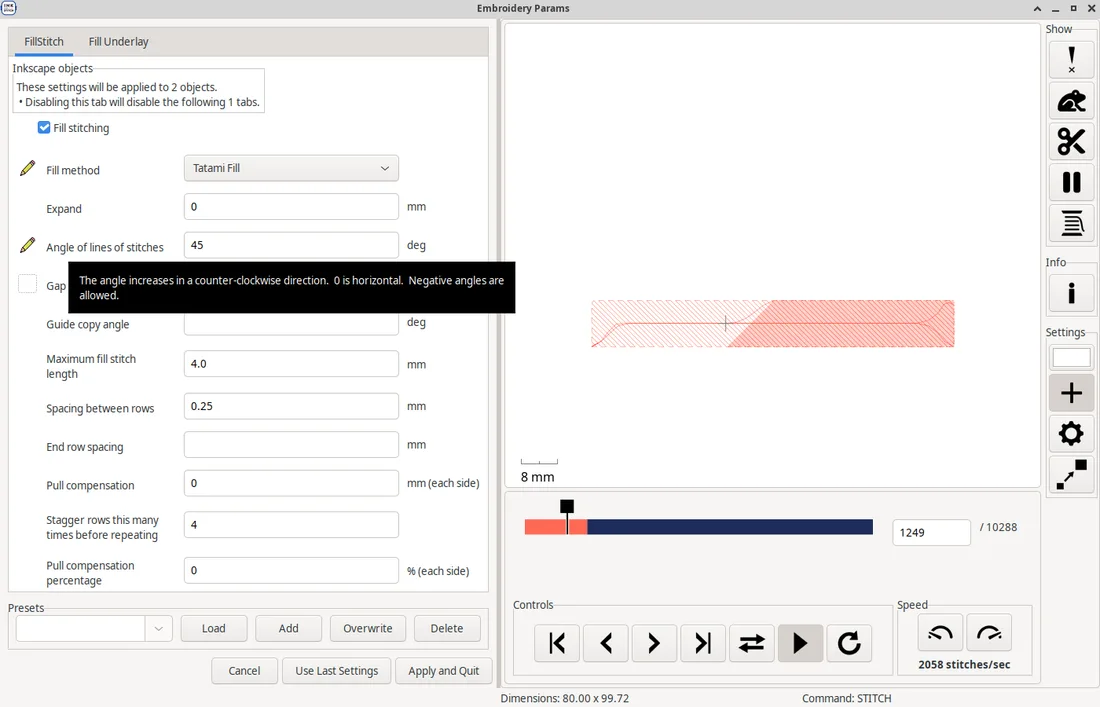Slow down simulation speed

point(940,633)
